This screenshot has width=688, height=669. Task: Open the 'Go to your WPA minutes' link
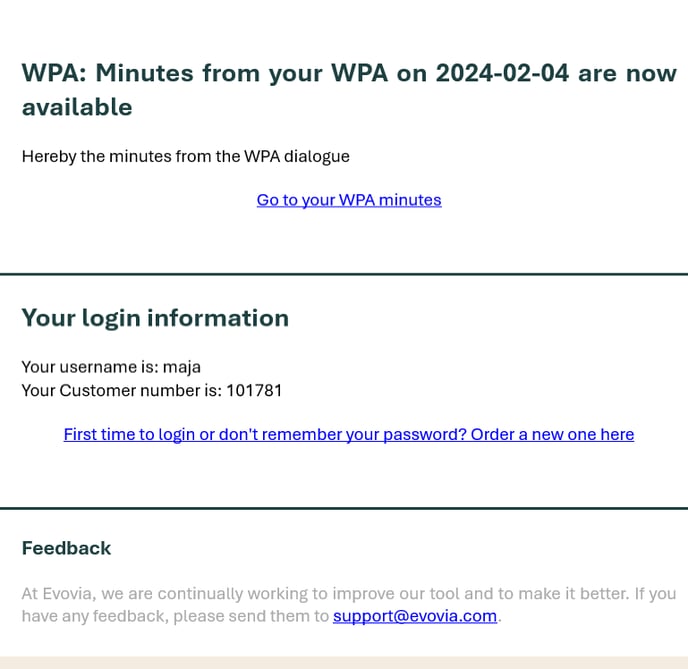(x=349, y=200)
